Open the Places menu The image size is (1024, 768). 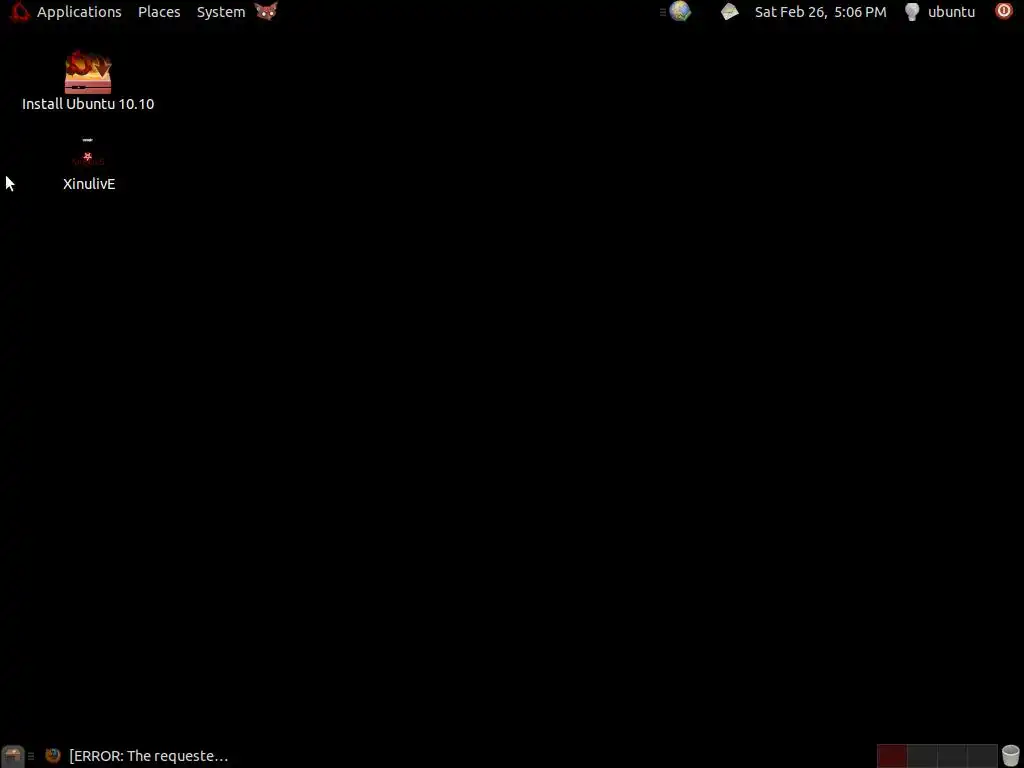pyautogui.click(x=159, y=12)
